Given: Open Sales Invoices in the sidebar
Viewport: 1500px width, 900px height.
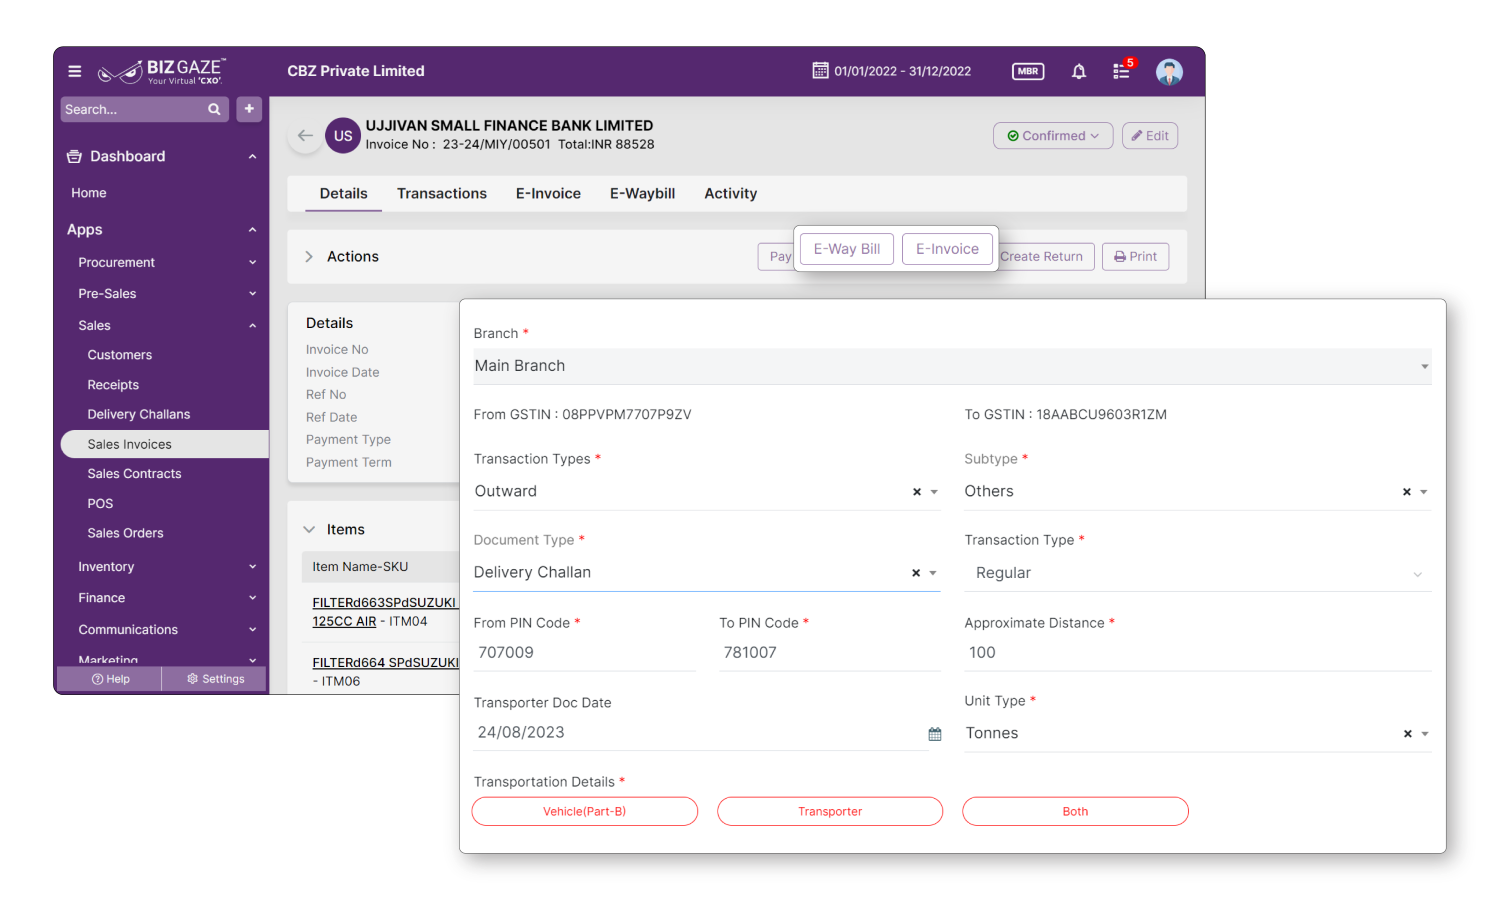Looking at the screenshot, I should pos(165,444).
